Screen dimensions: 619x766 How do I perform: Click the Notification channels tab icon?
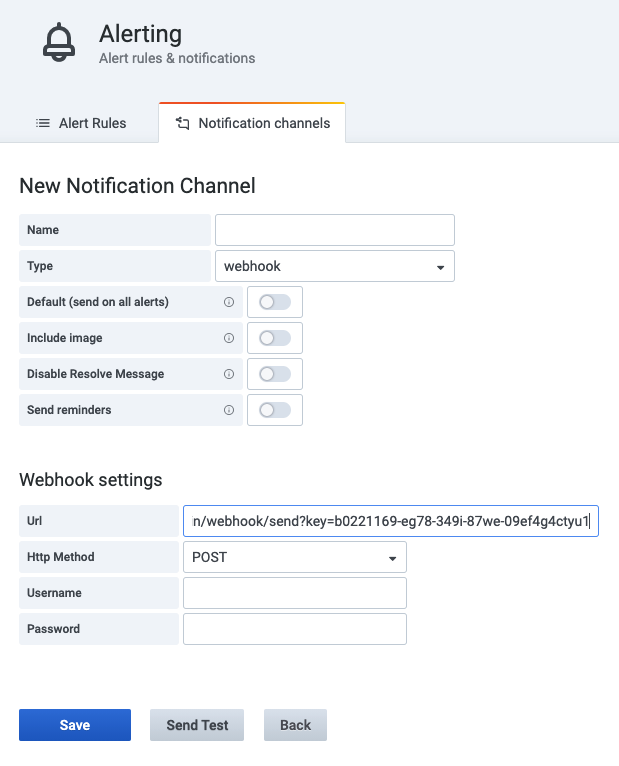click(x=182, y=123)
